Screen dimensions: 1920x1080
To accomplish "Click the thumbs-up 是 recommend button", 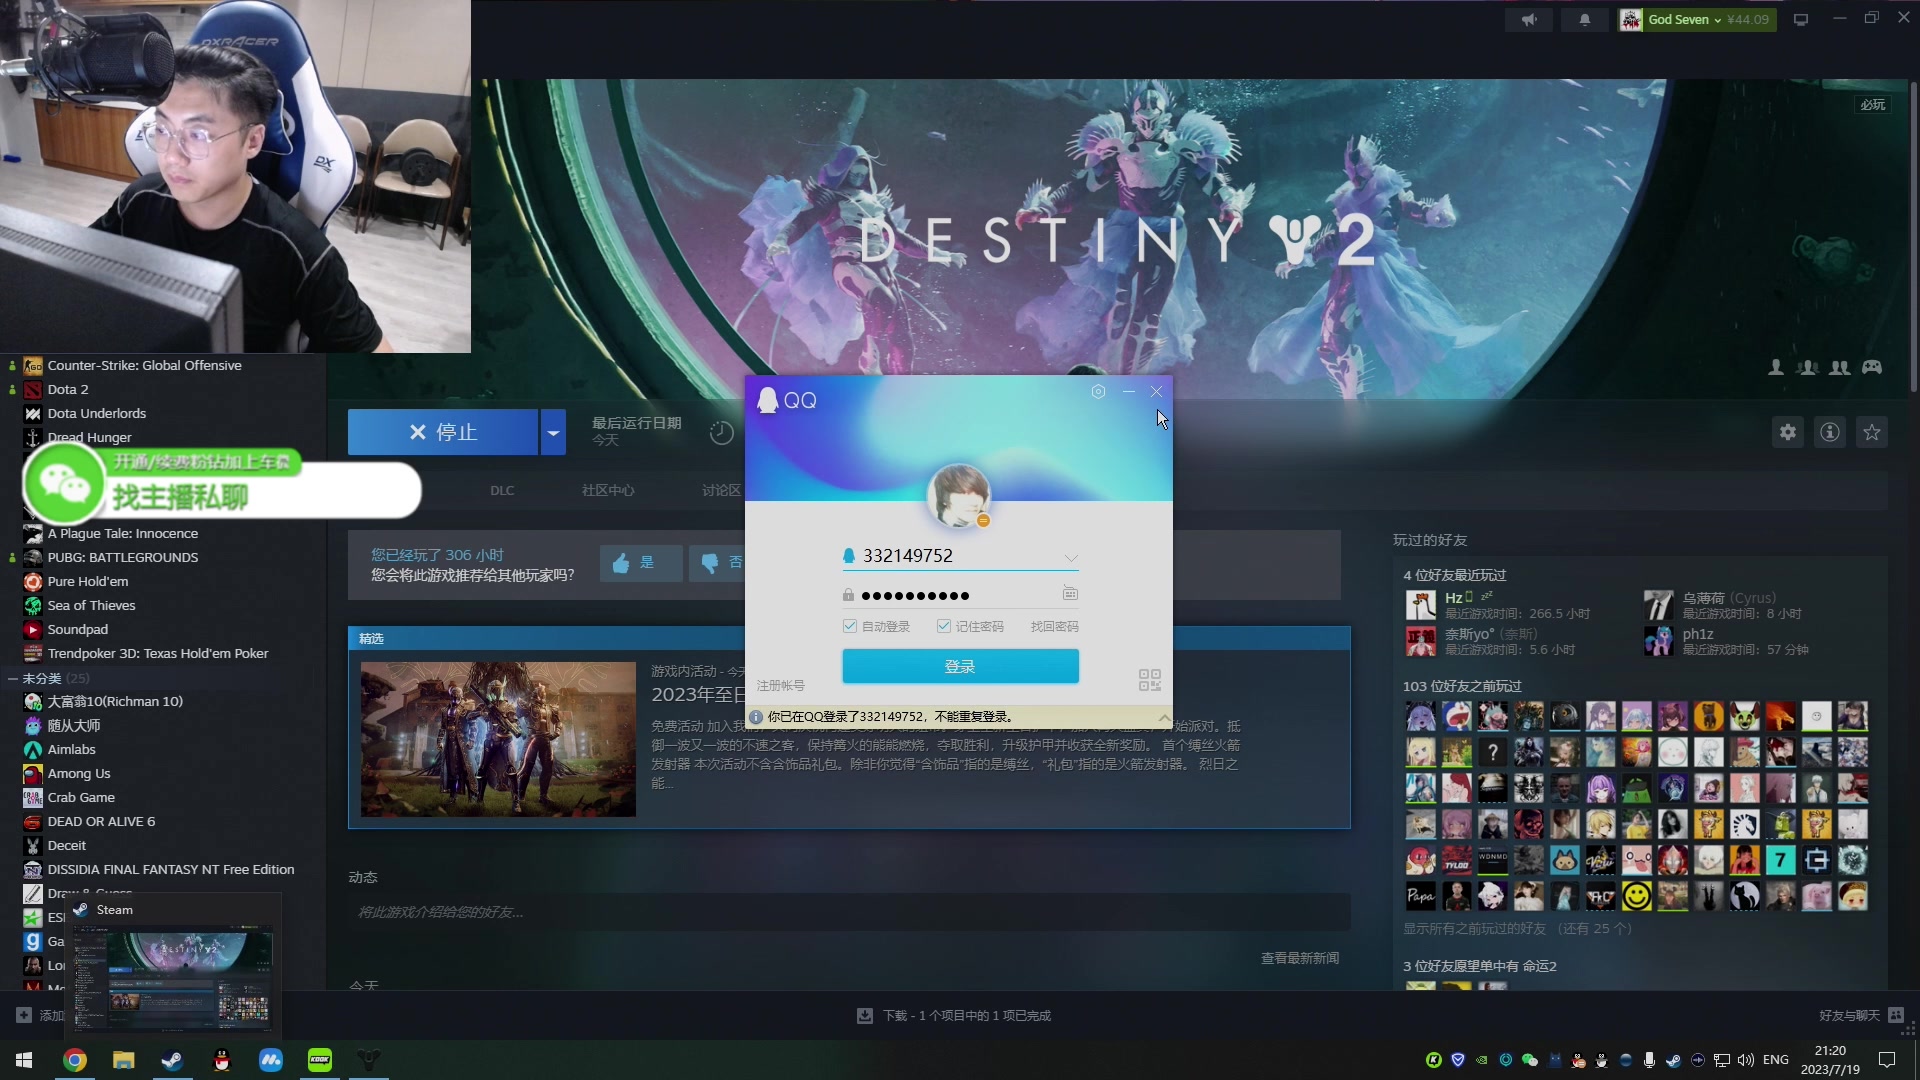I will [641, 563].
